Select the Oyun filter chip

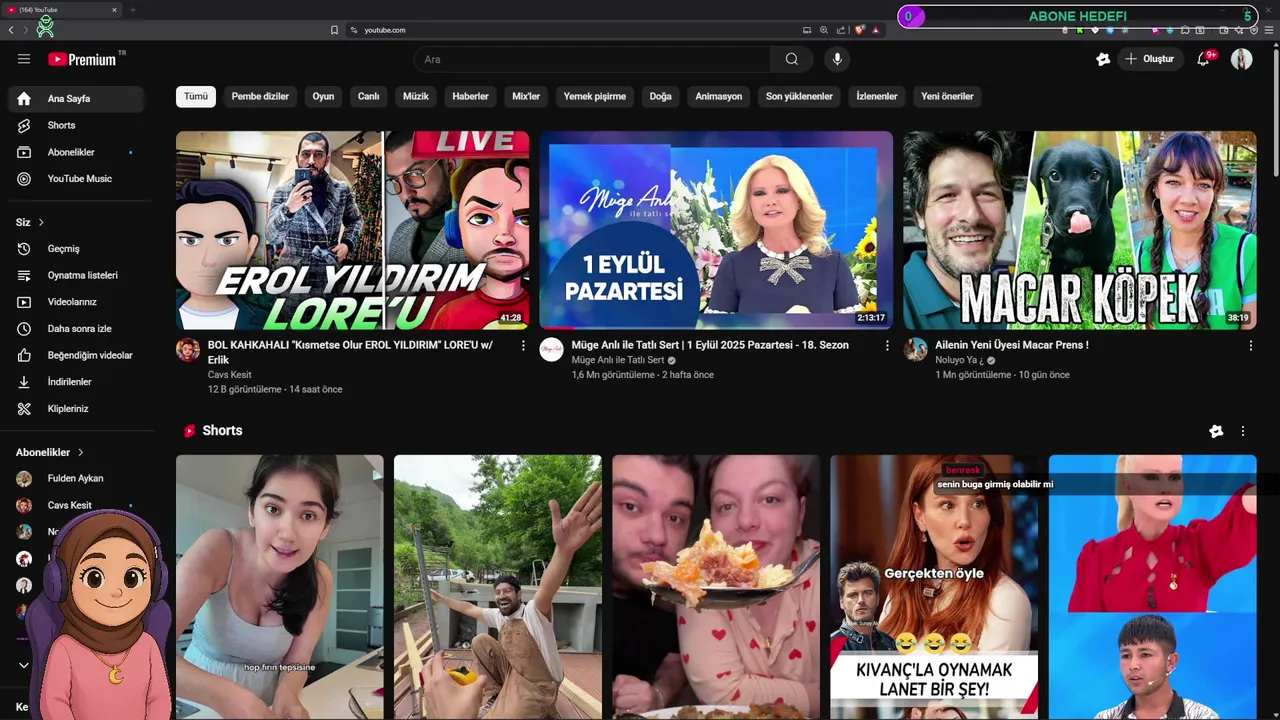click(323, 97)
